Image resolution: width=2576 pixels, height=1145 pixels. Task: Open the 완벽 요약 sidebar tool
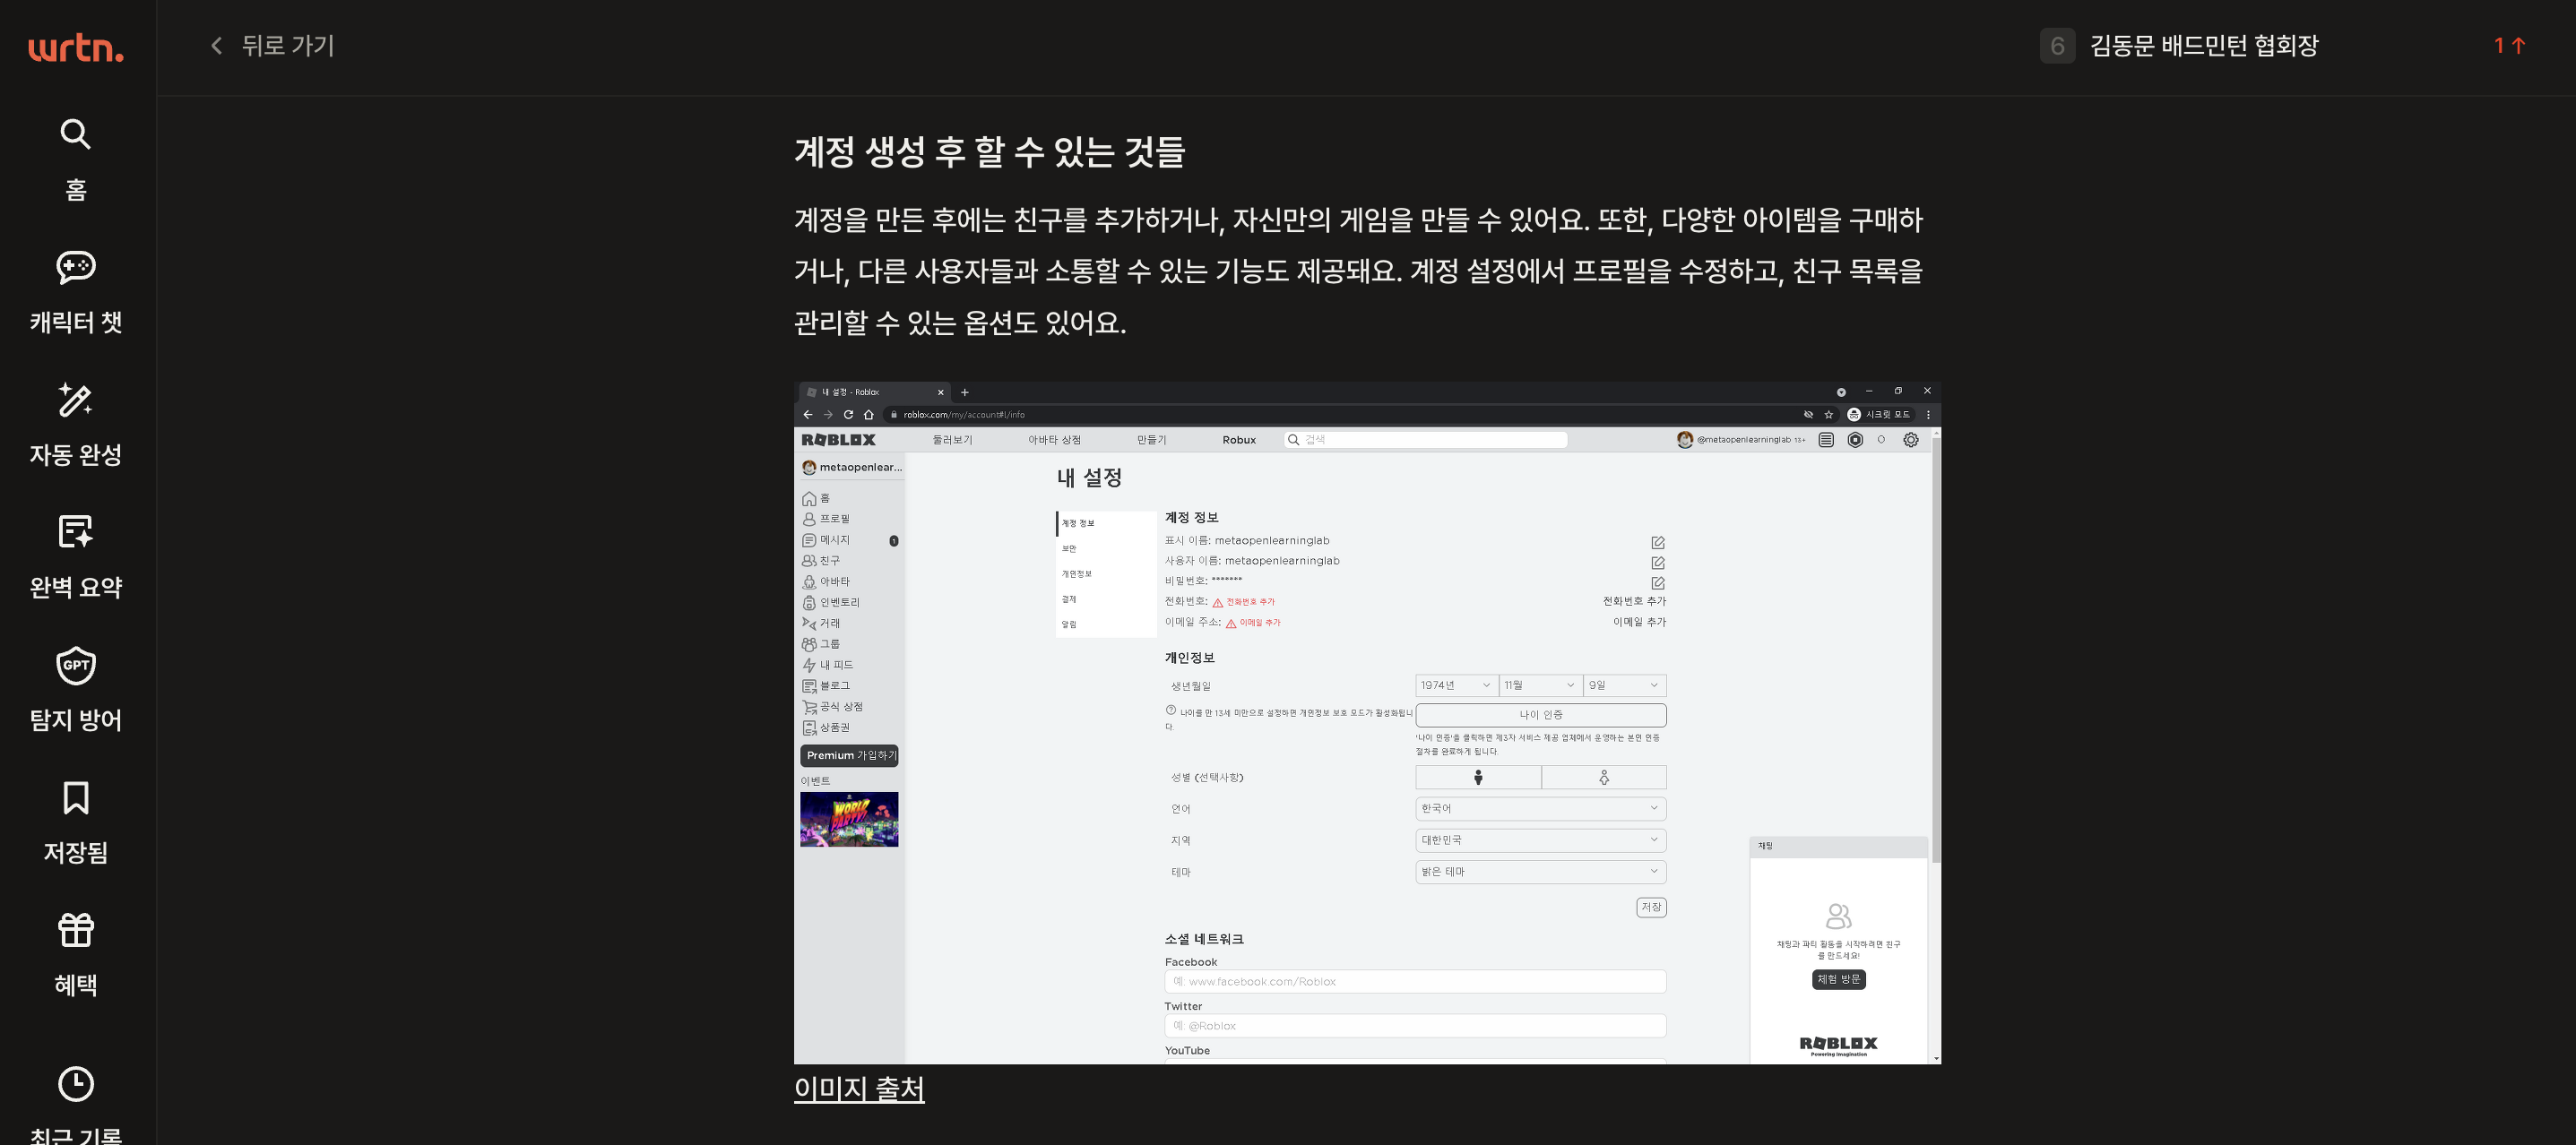76,533
